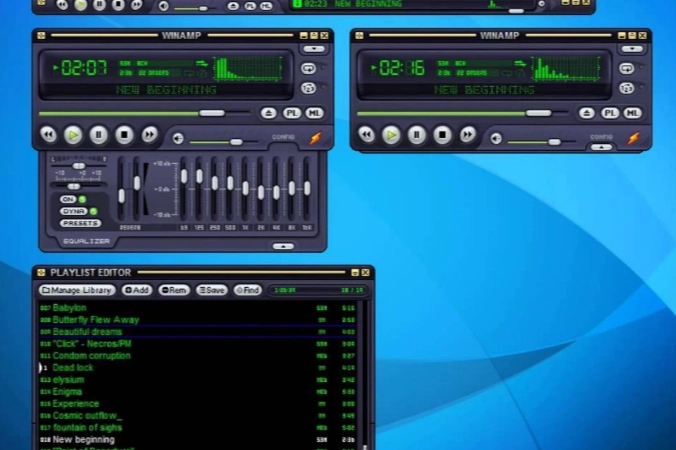
Task: Toggle the equalizer DYNA button
Action: tap(73, 211)
